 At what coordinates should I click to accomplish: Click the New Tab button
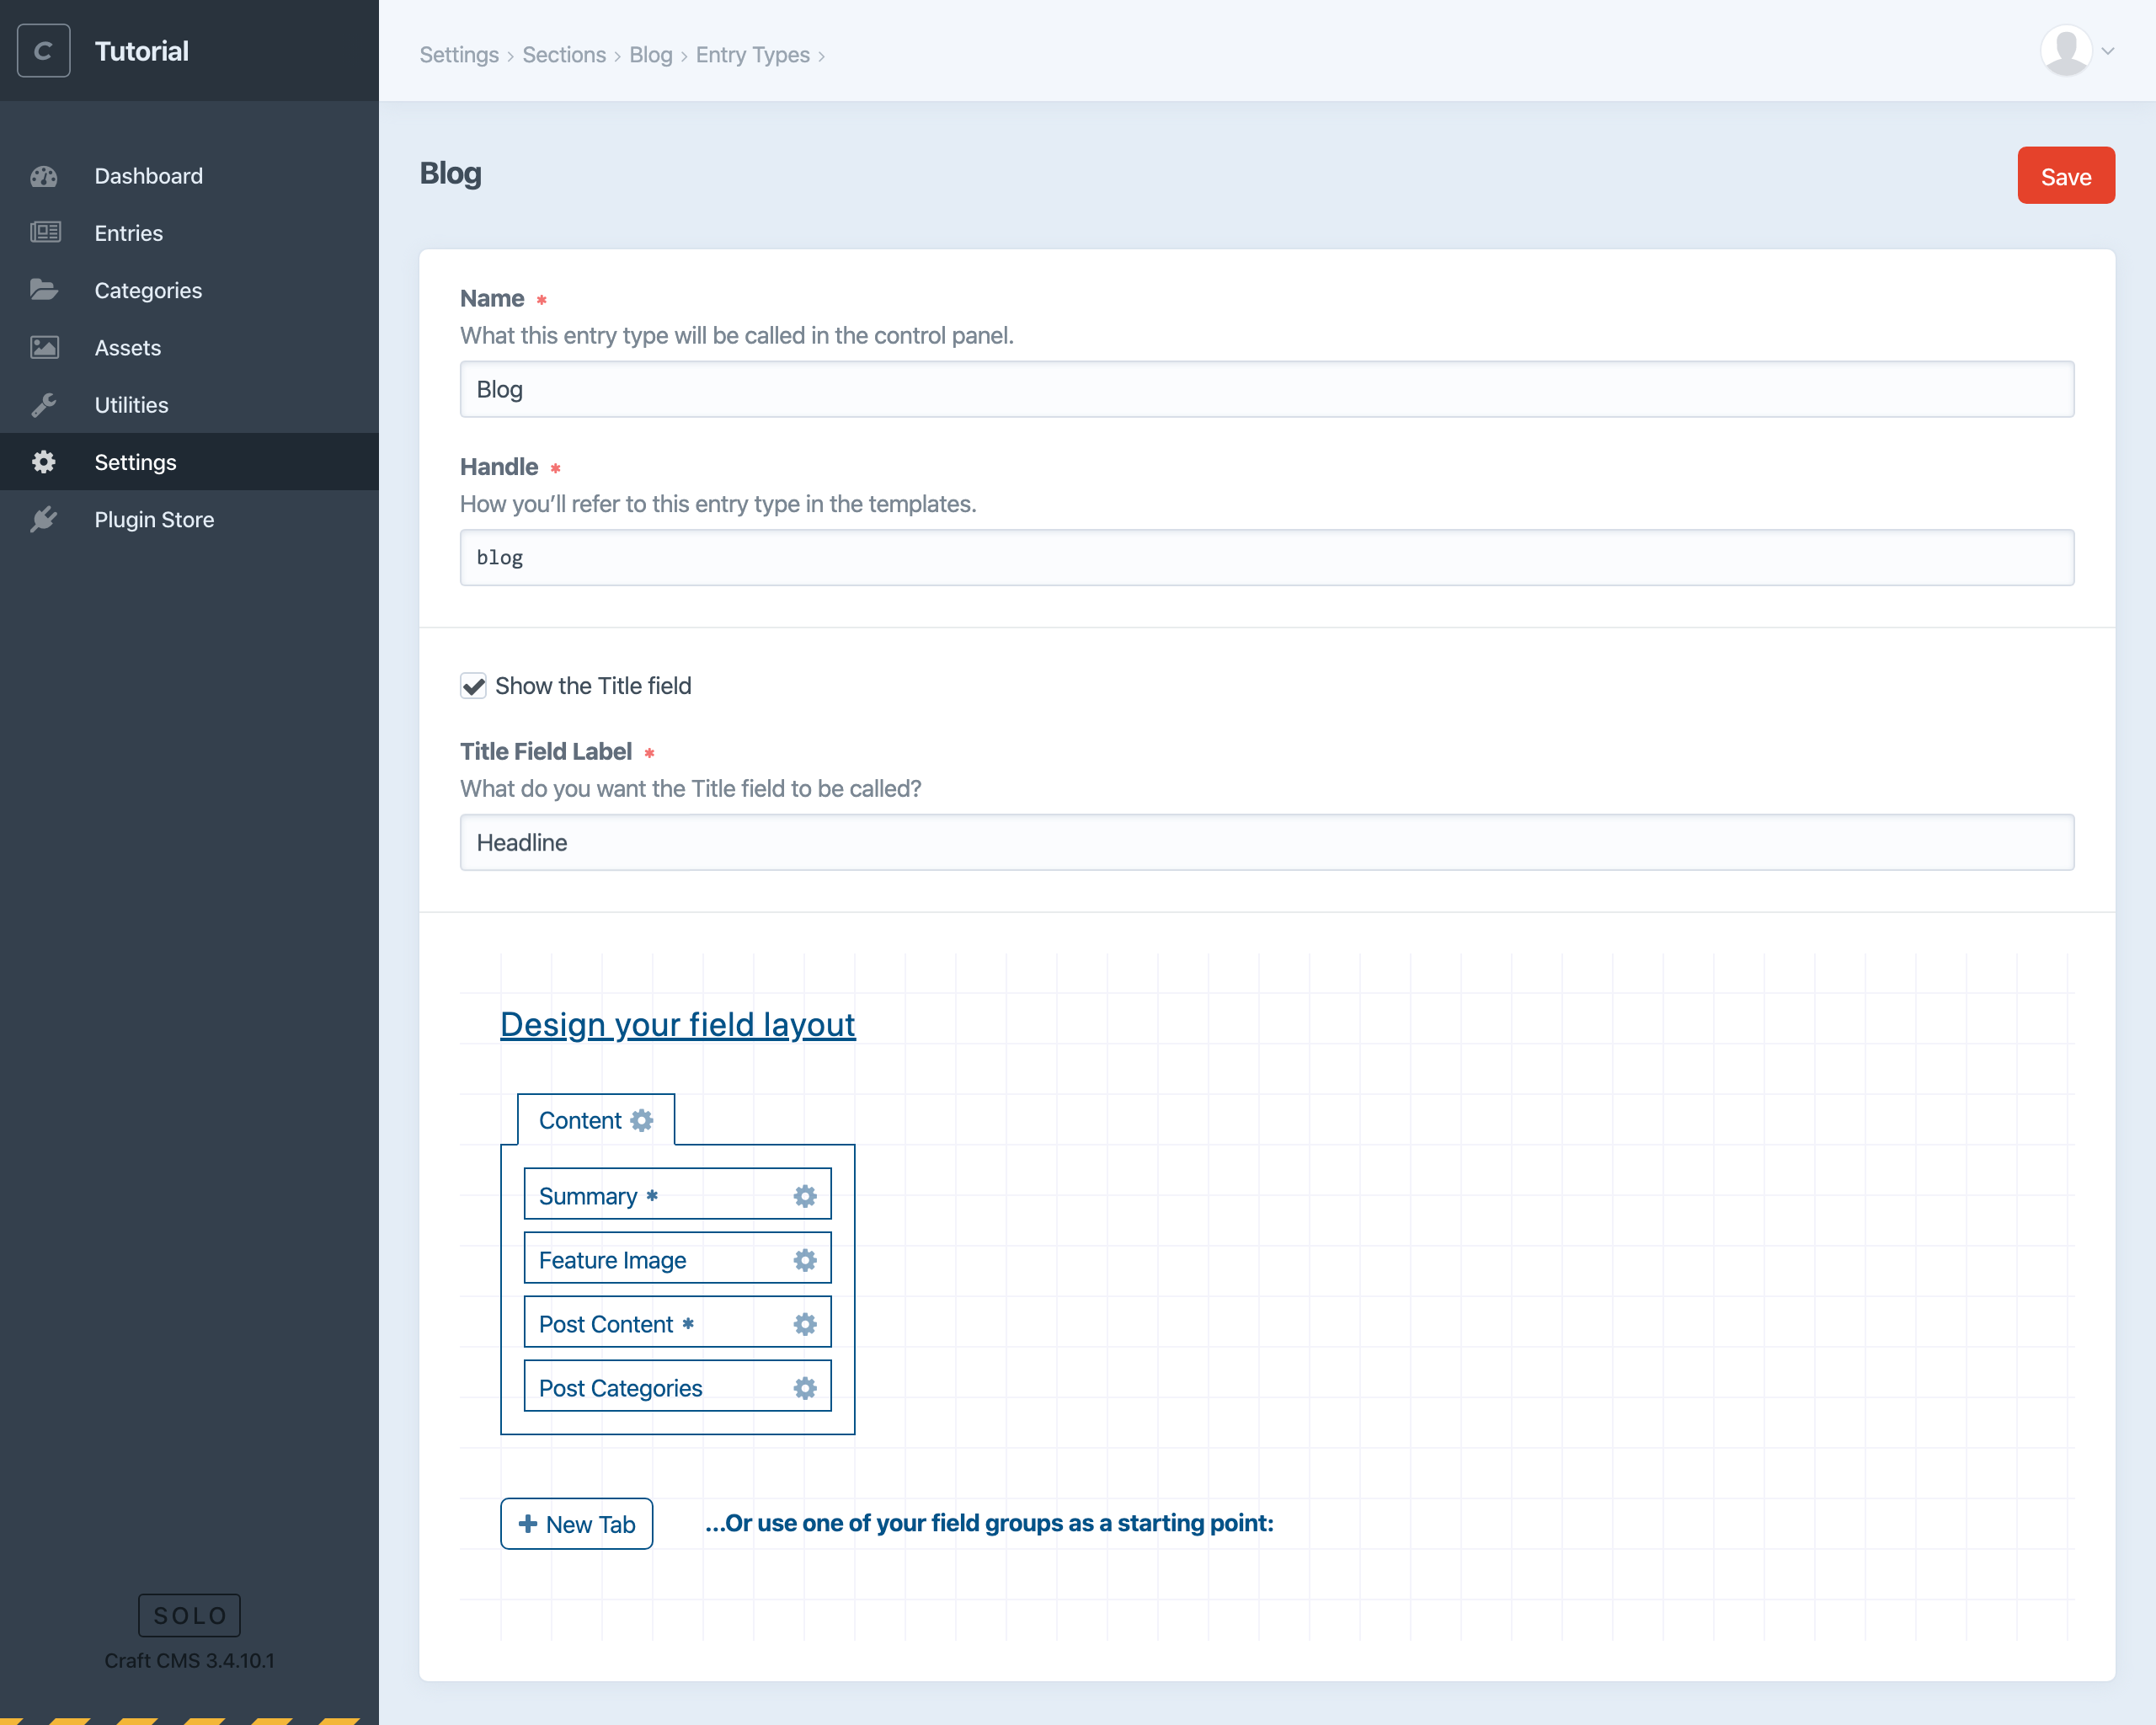click(x=577, y=1525)
